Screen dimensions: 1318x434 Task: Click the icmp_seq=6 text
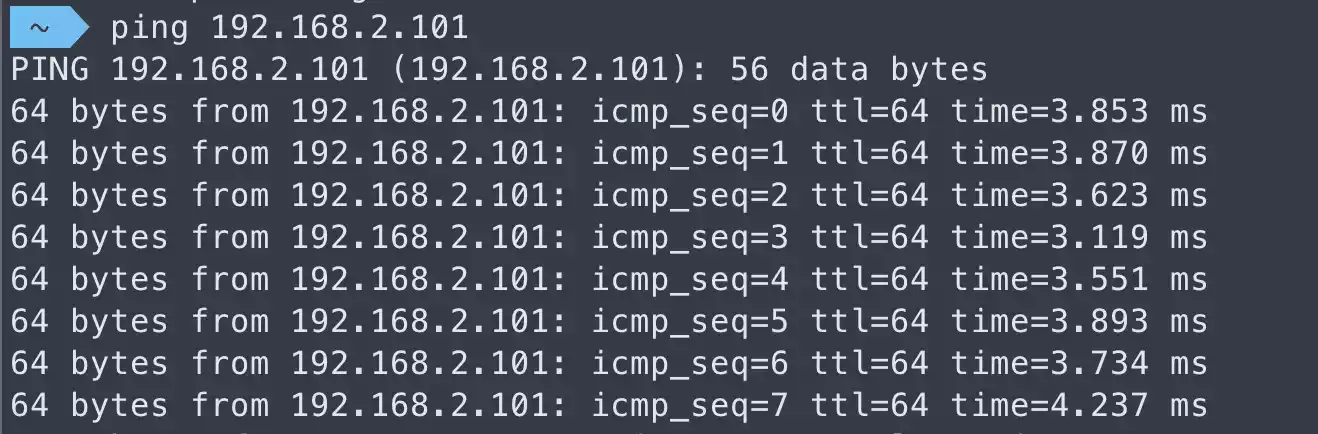tap(690, 364)
